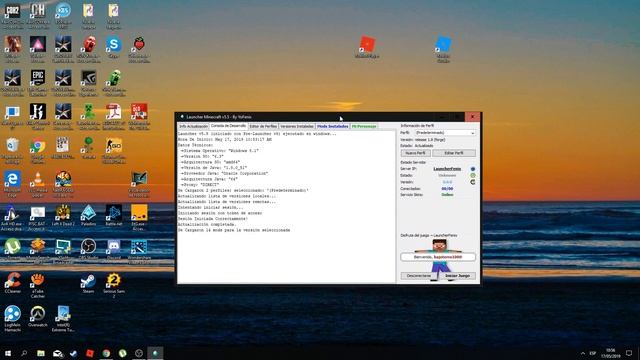
Task: Open the LauncherFenix server IP link
Action: tap(447, 169)
